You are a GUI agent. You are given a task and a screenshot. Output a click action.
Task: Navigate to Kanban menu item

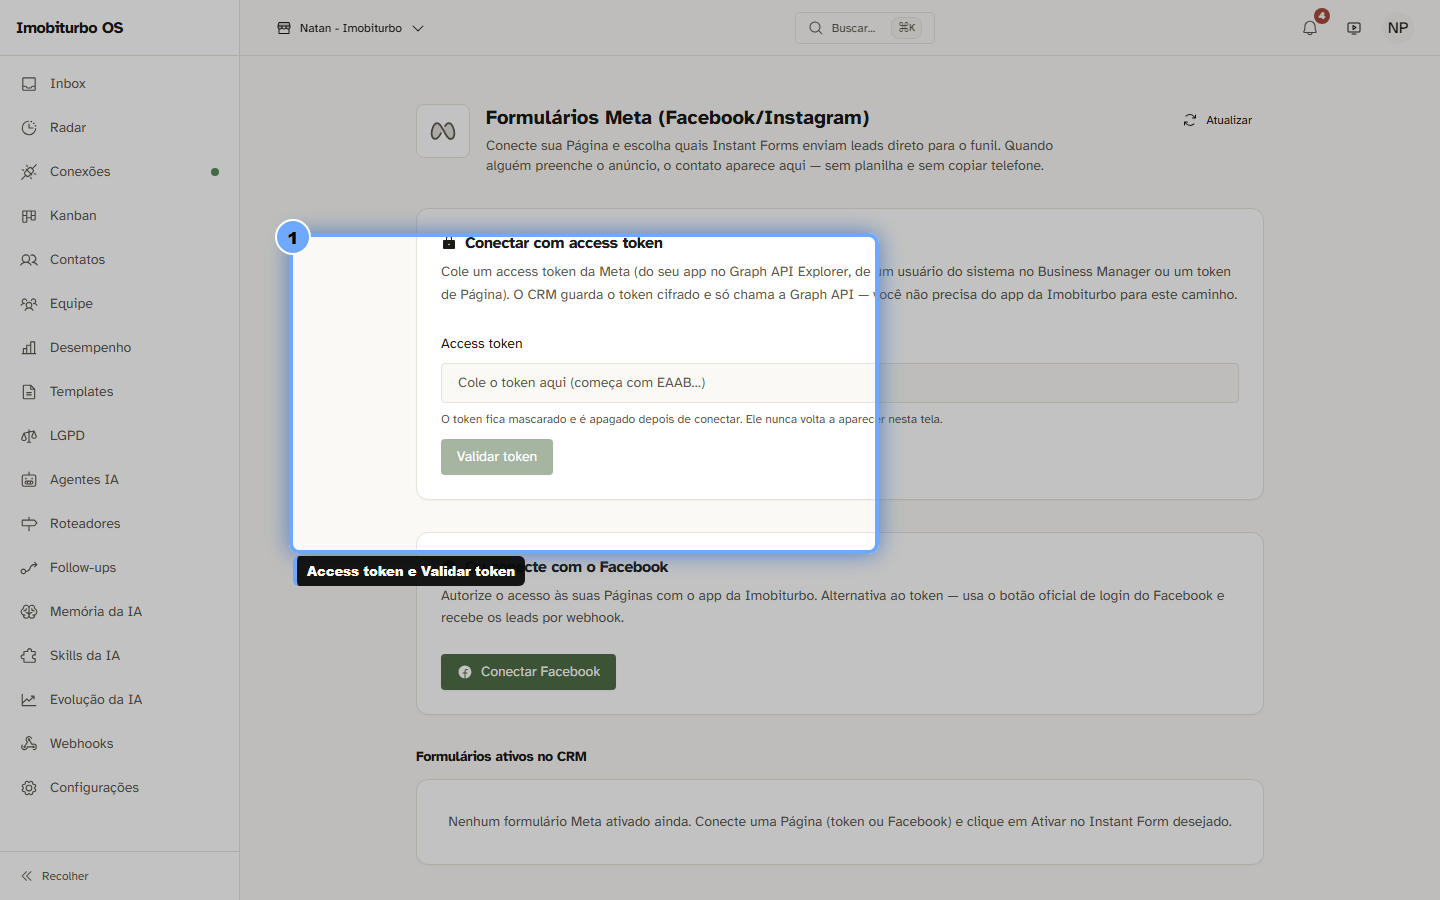[120, 216]
